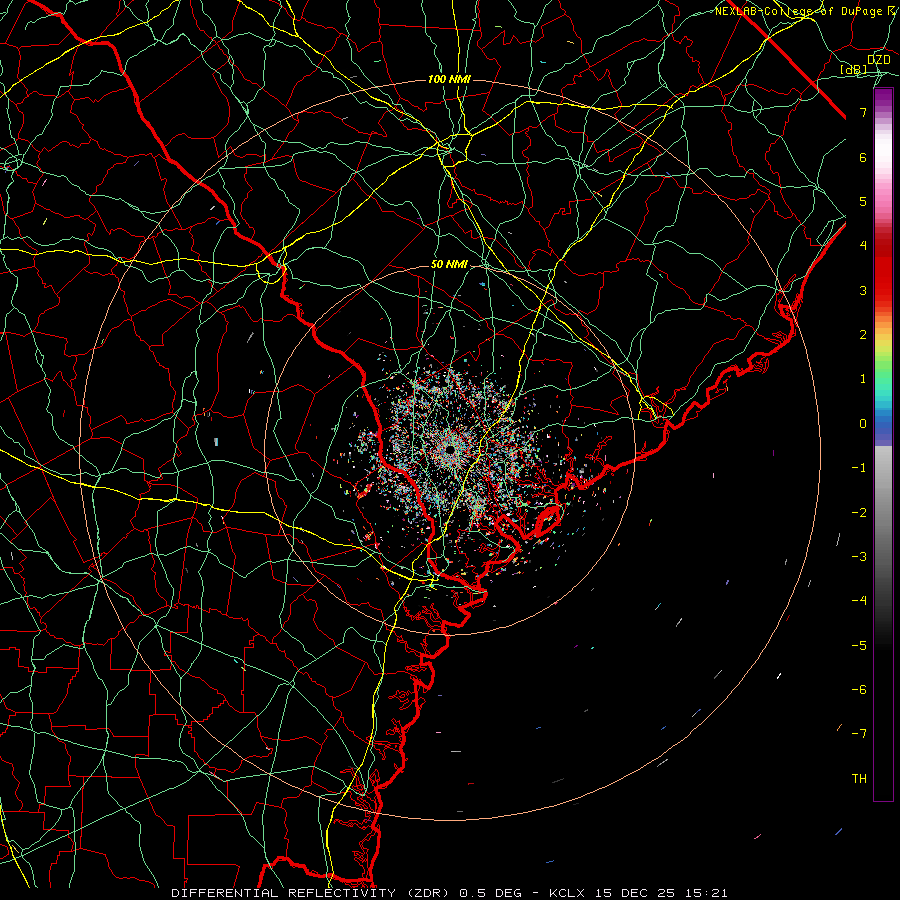The width and height of the screenshot is (900, 900).
Task: Click the 50 NMI range ring label
Action: [449, 264]
